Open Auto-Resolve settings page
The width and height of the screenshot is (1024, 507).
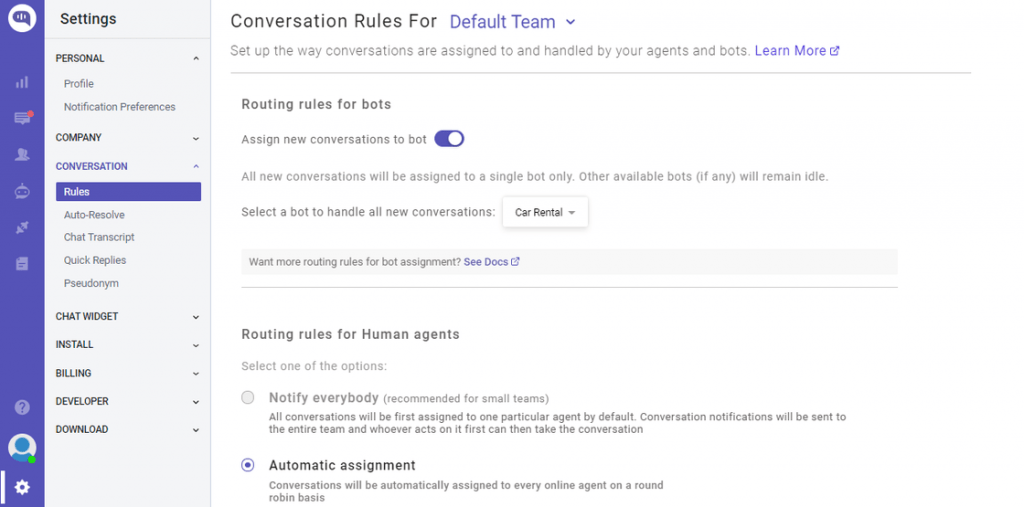94,215
